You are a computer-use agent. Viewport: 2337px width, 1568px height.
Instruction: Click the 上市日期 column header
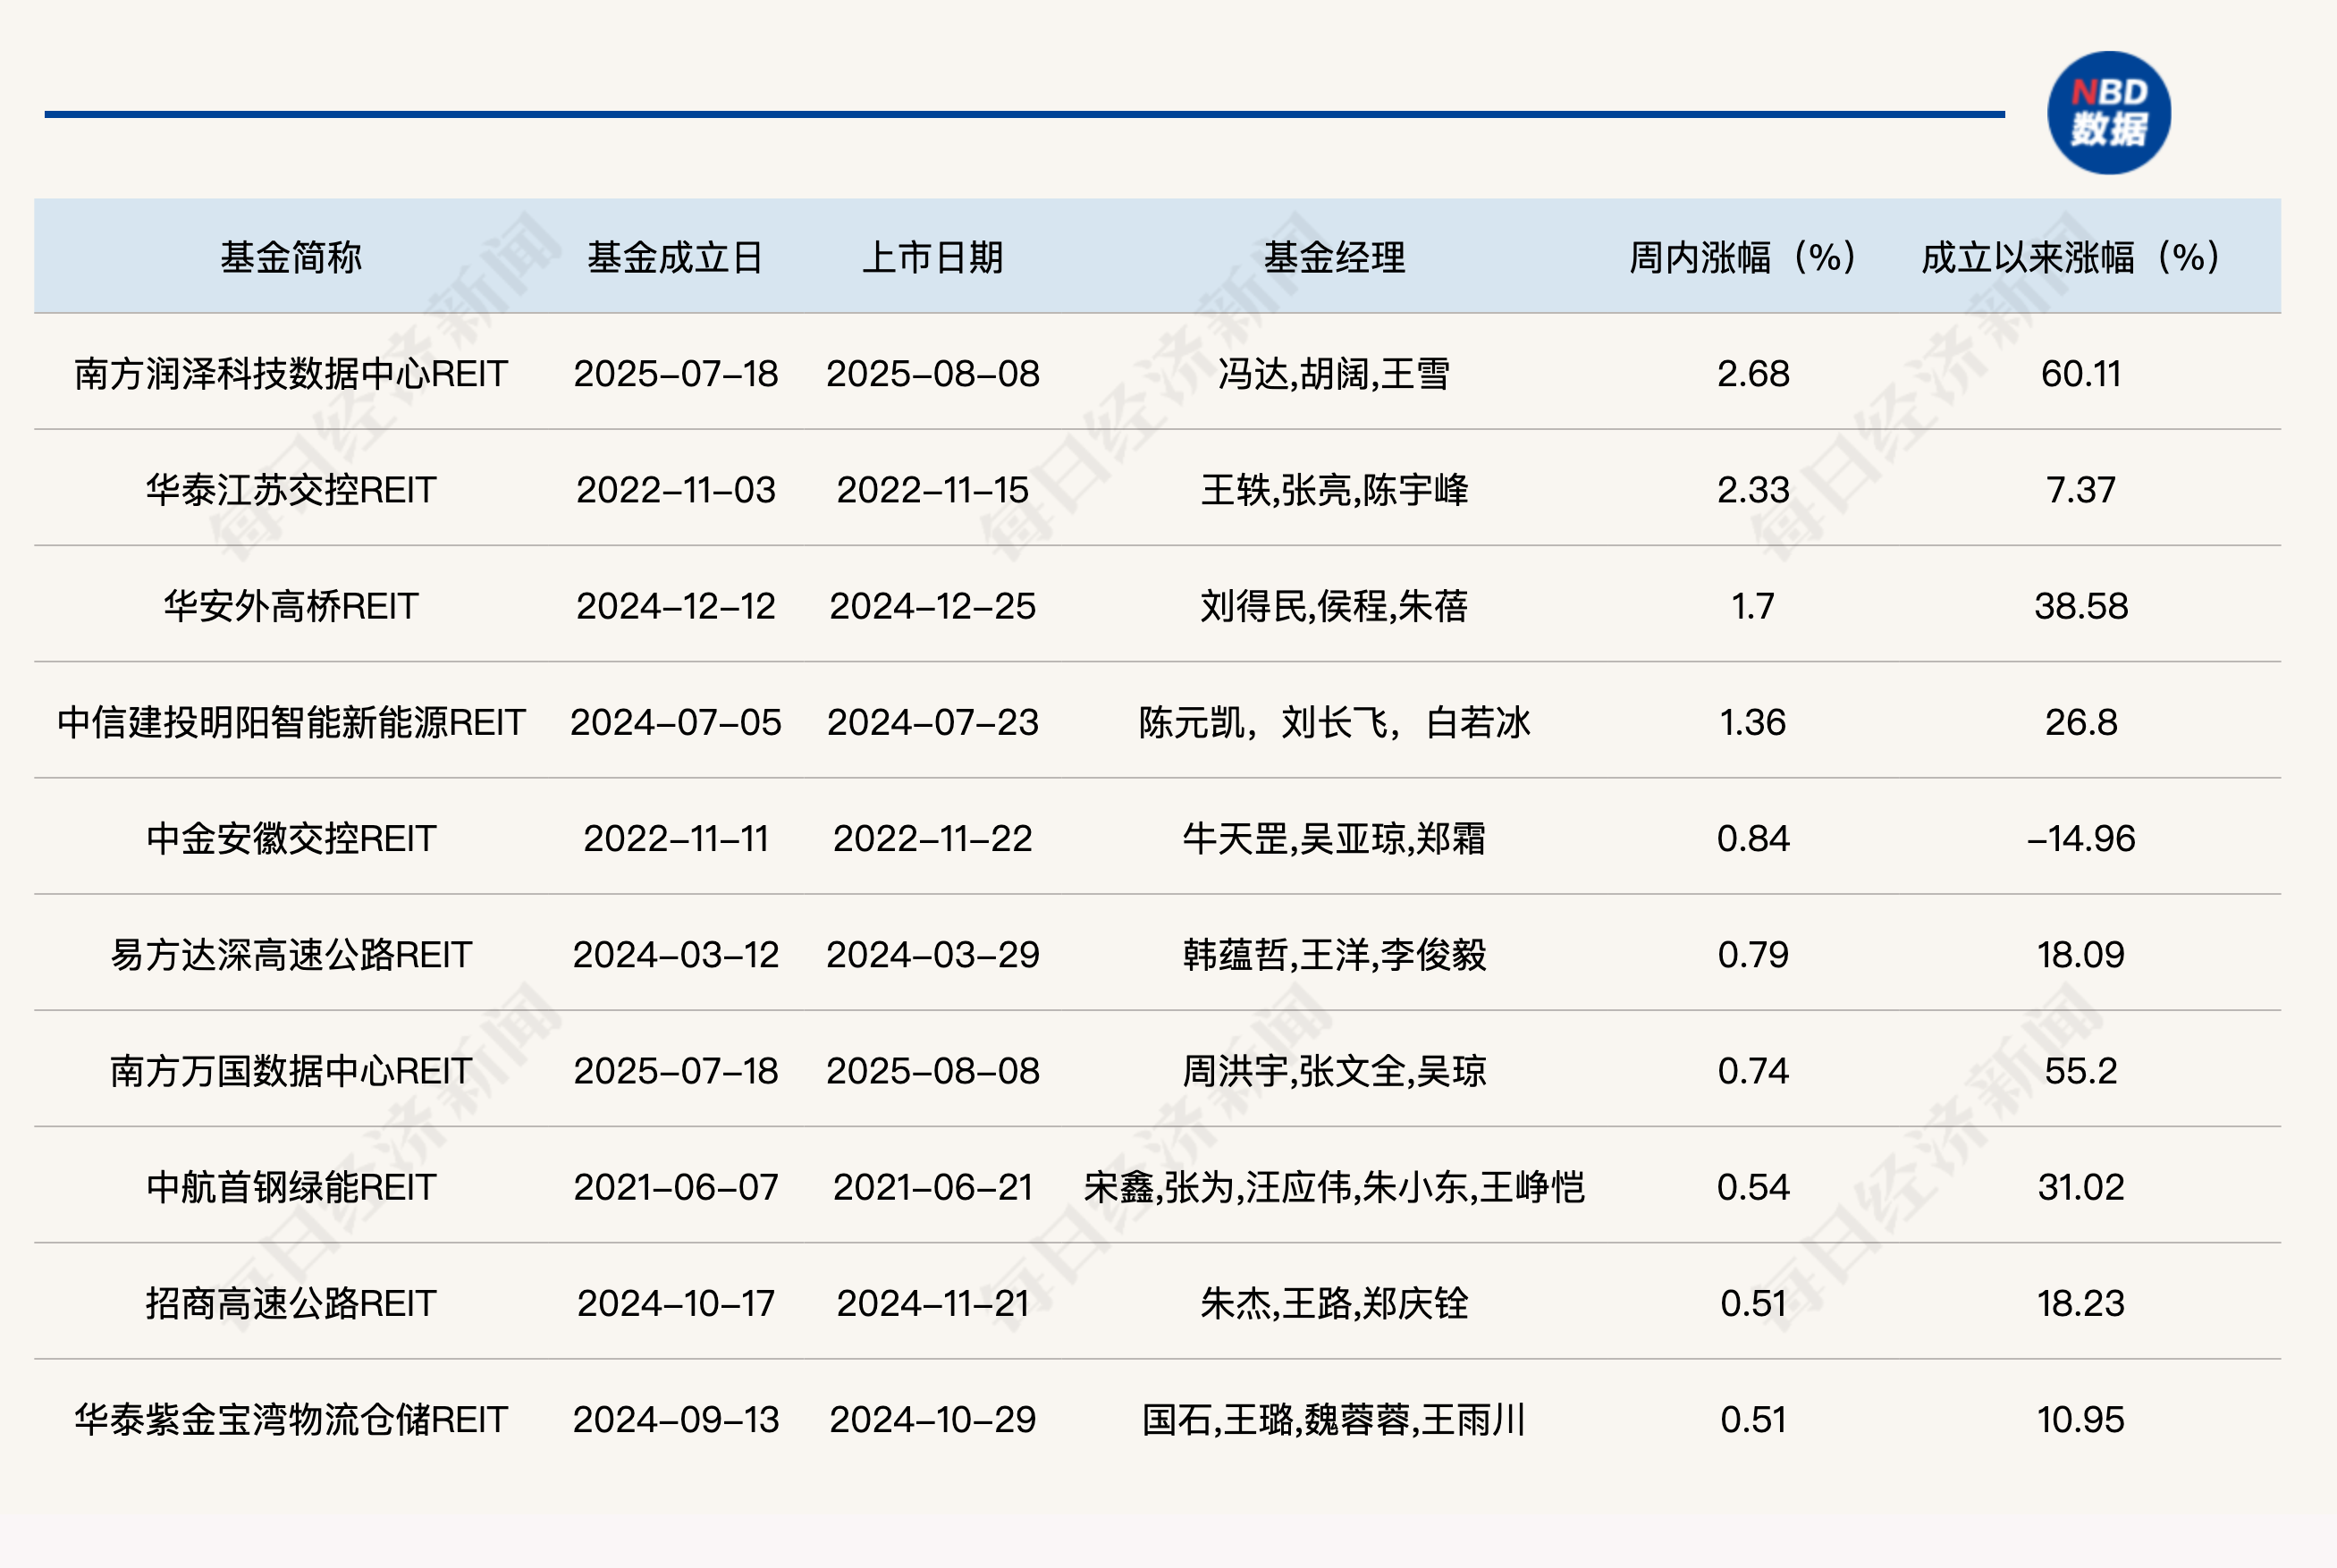(932, 257)
